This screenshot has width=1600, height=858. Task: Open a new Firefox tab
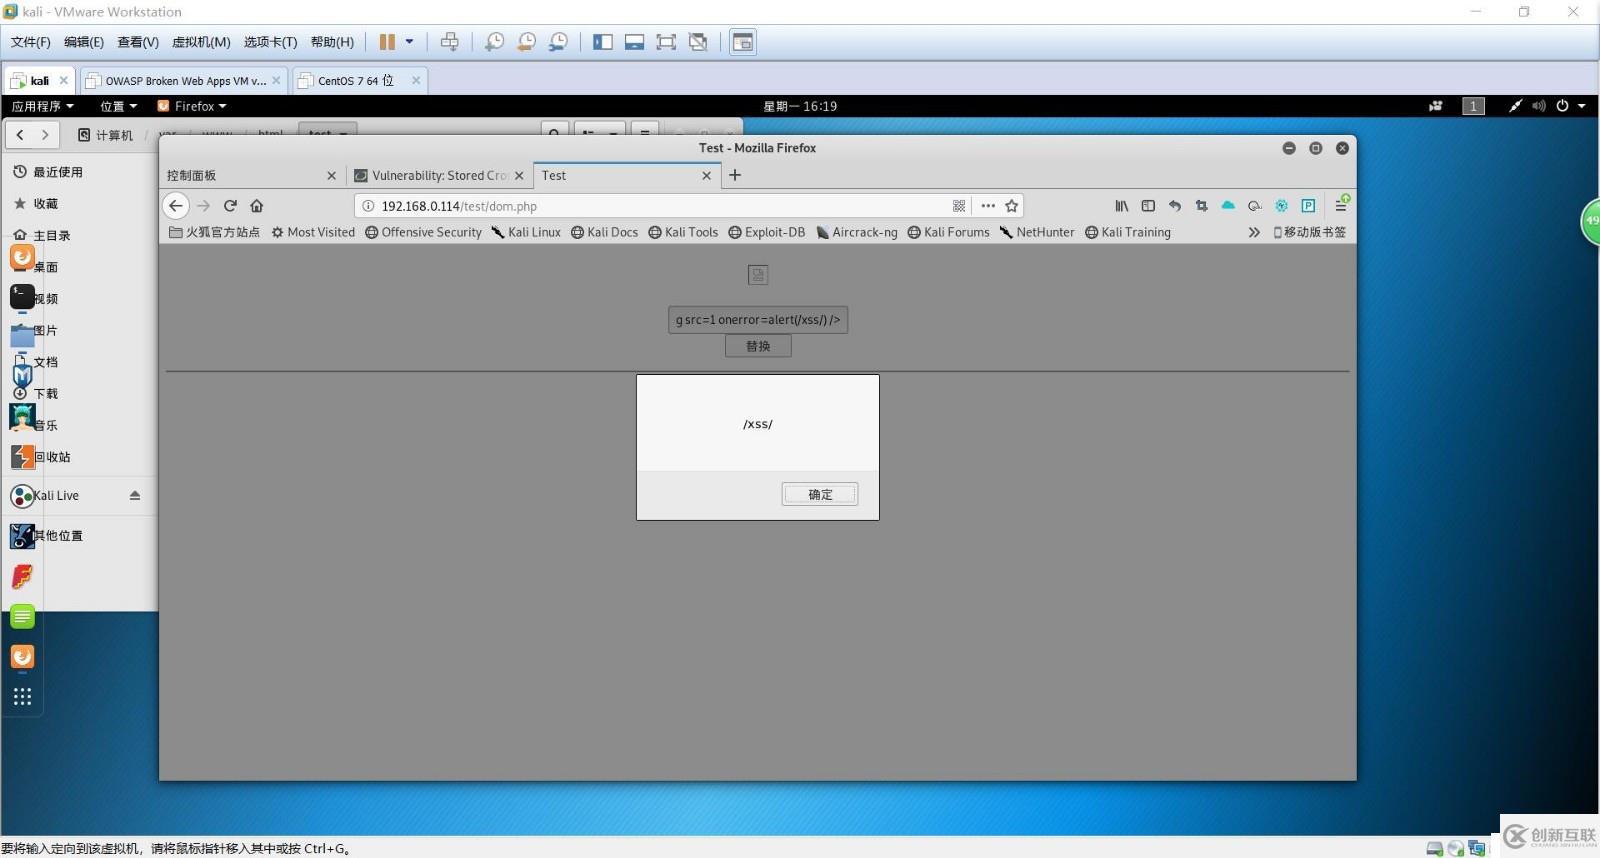[735, 175]
